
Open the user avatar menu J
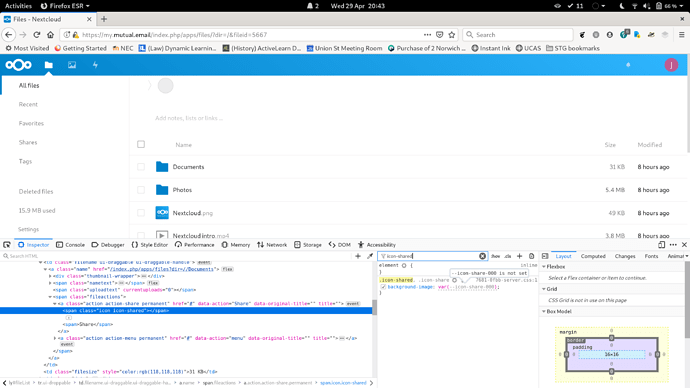point(671,65)
